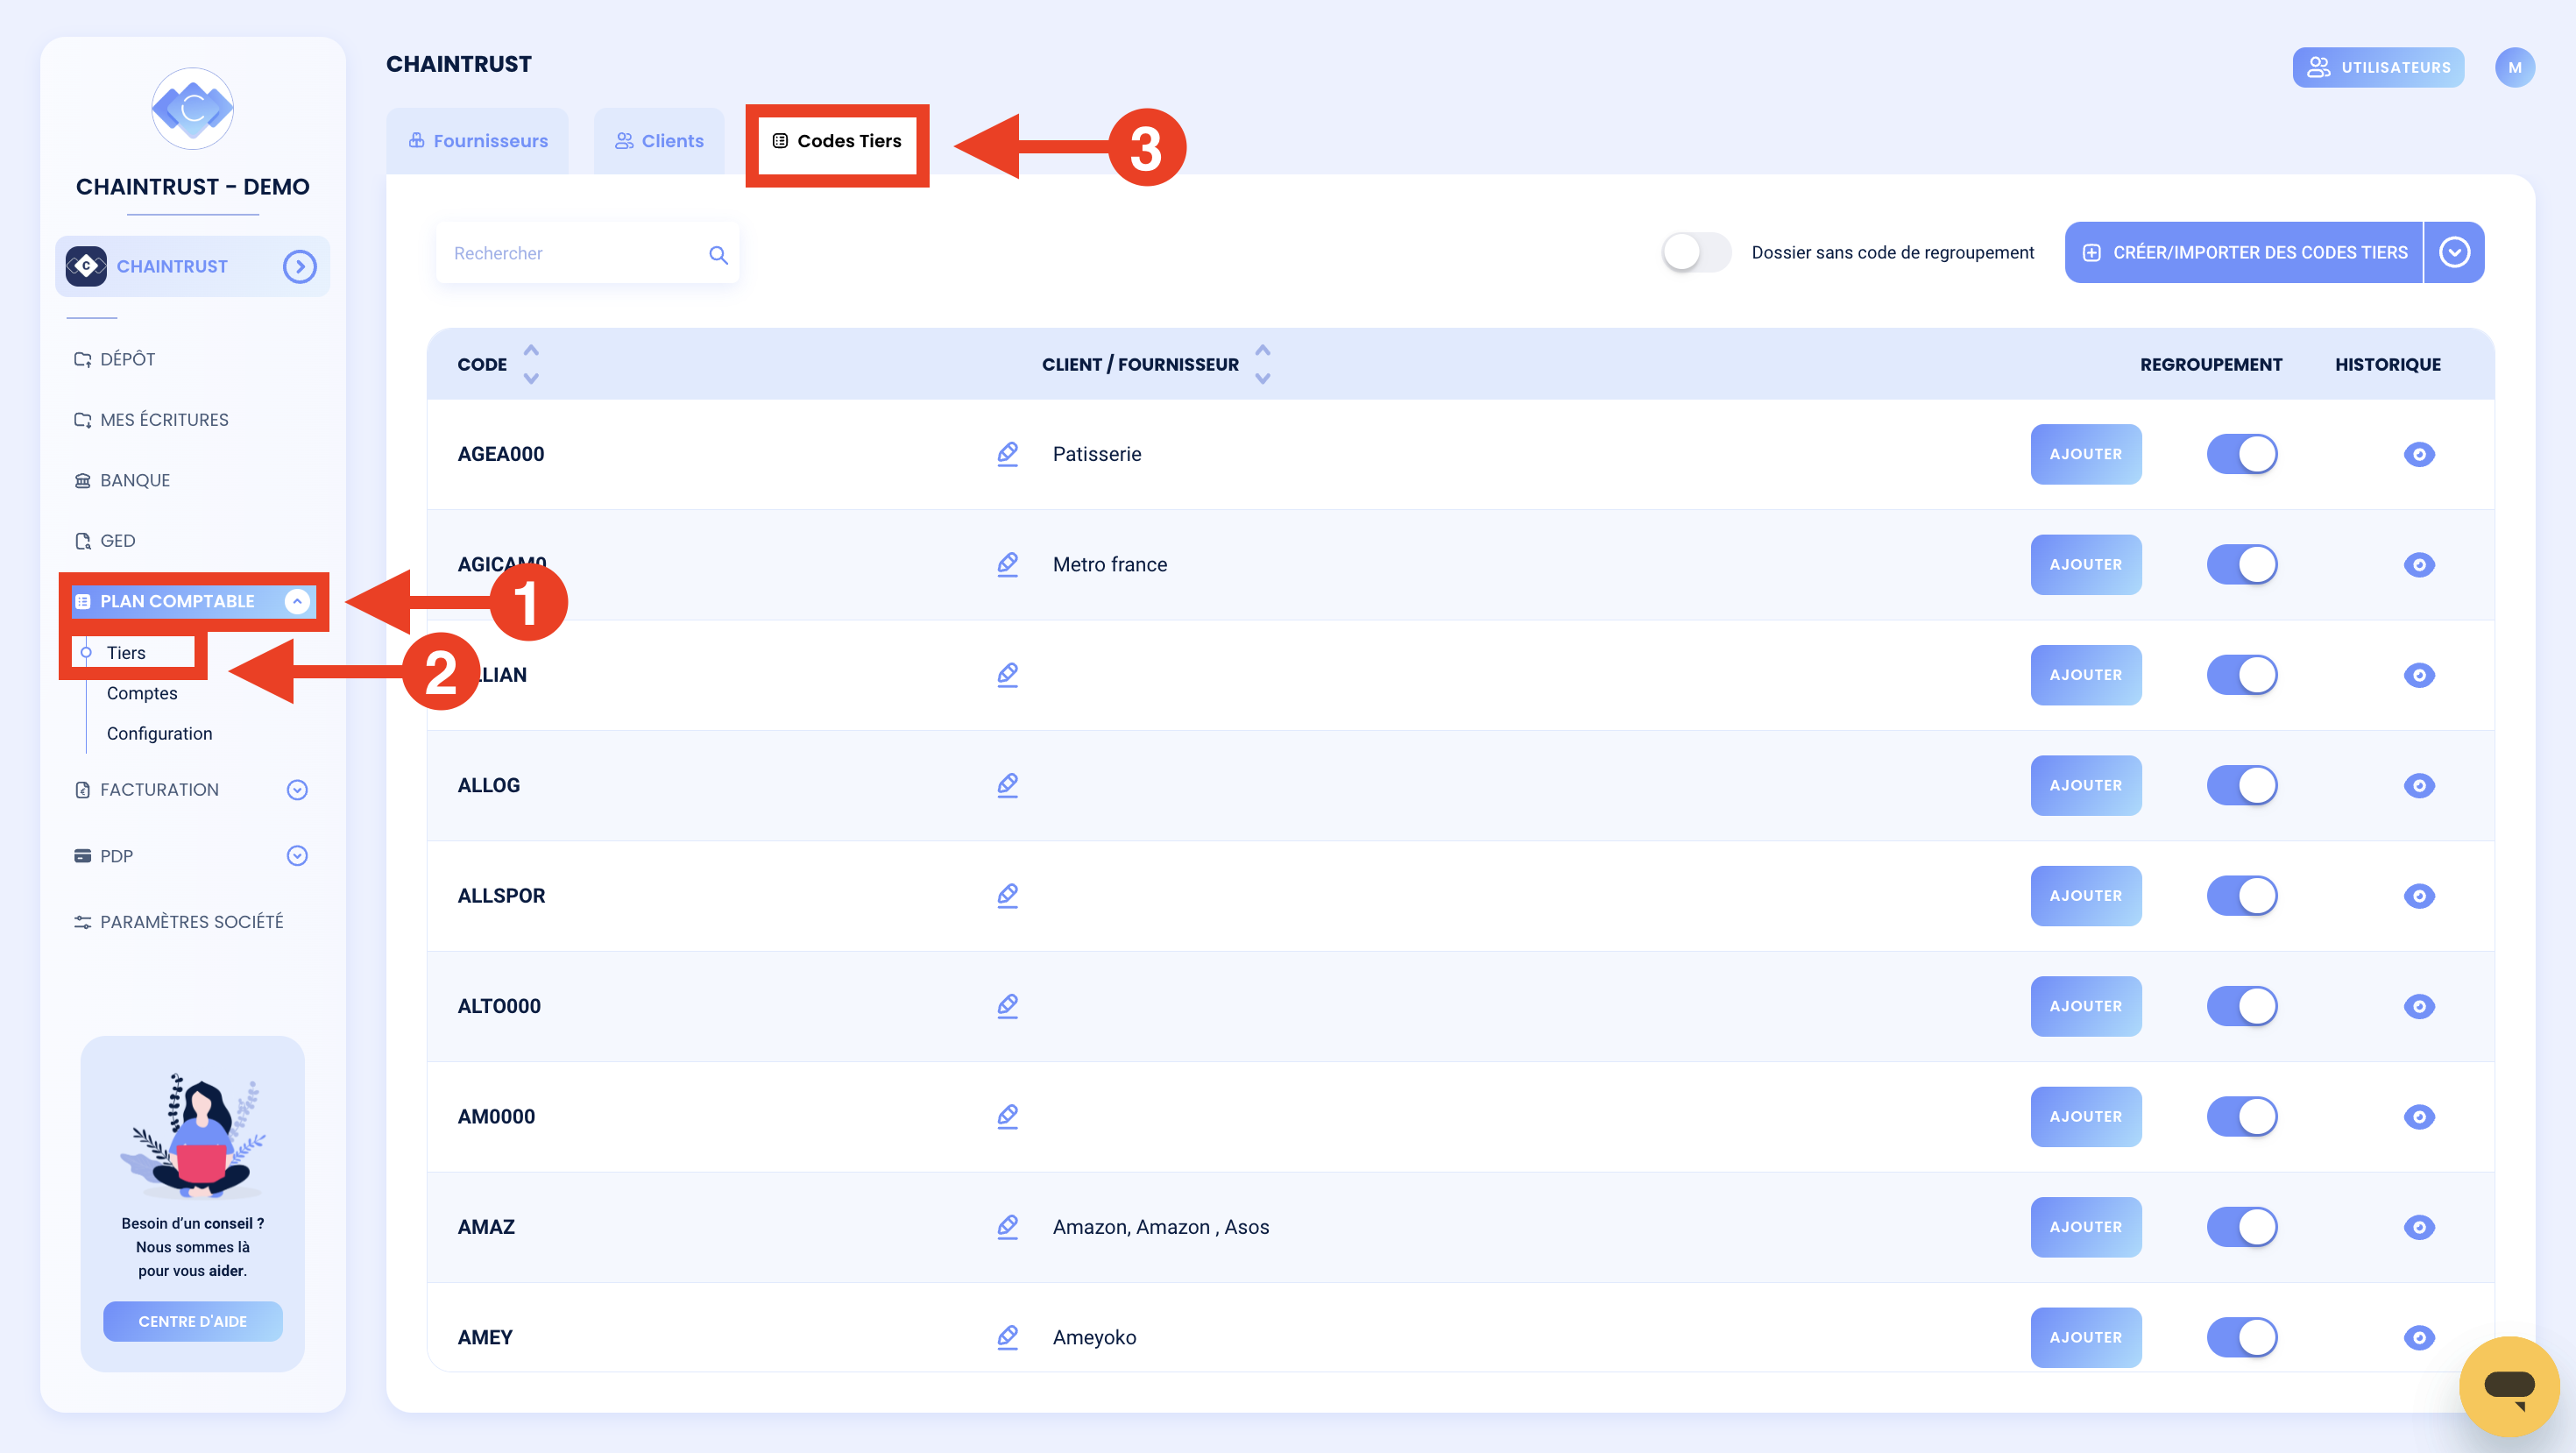Click Ajouter for AMEY
Viewport: 2576px width, 1453px height.
(2086, 1337)
